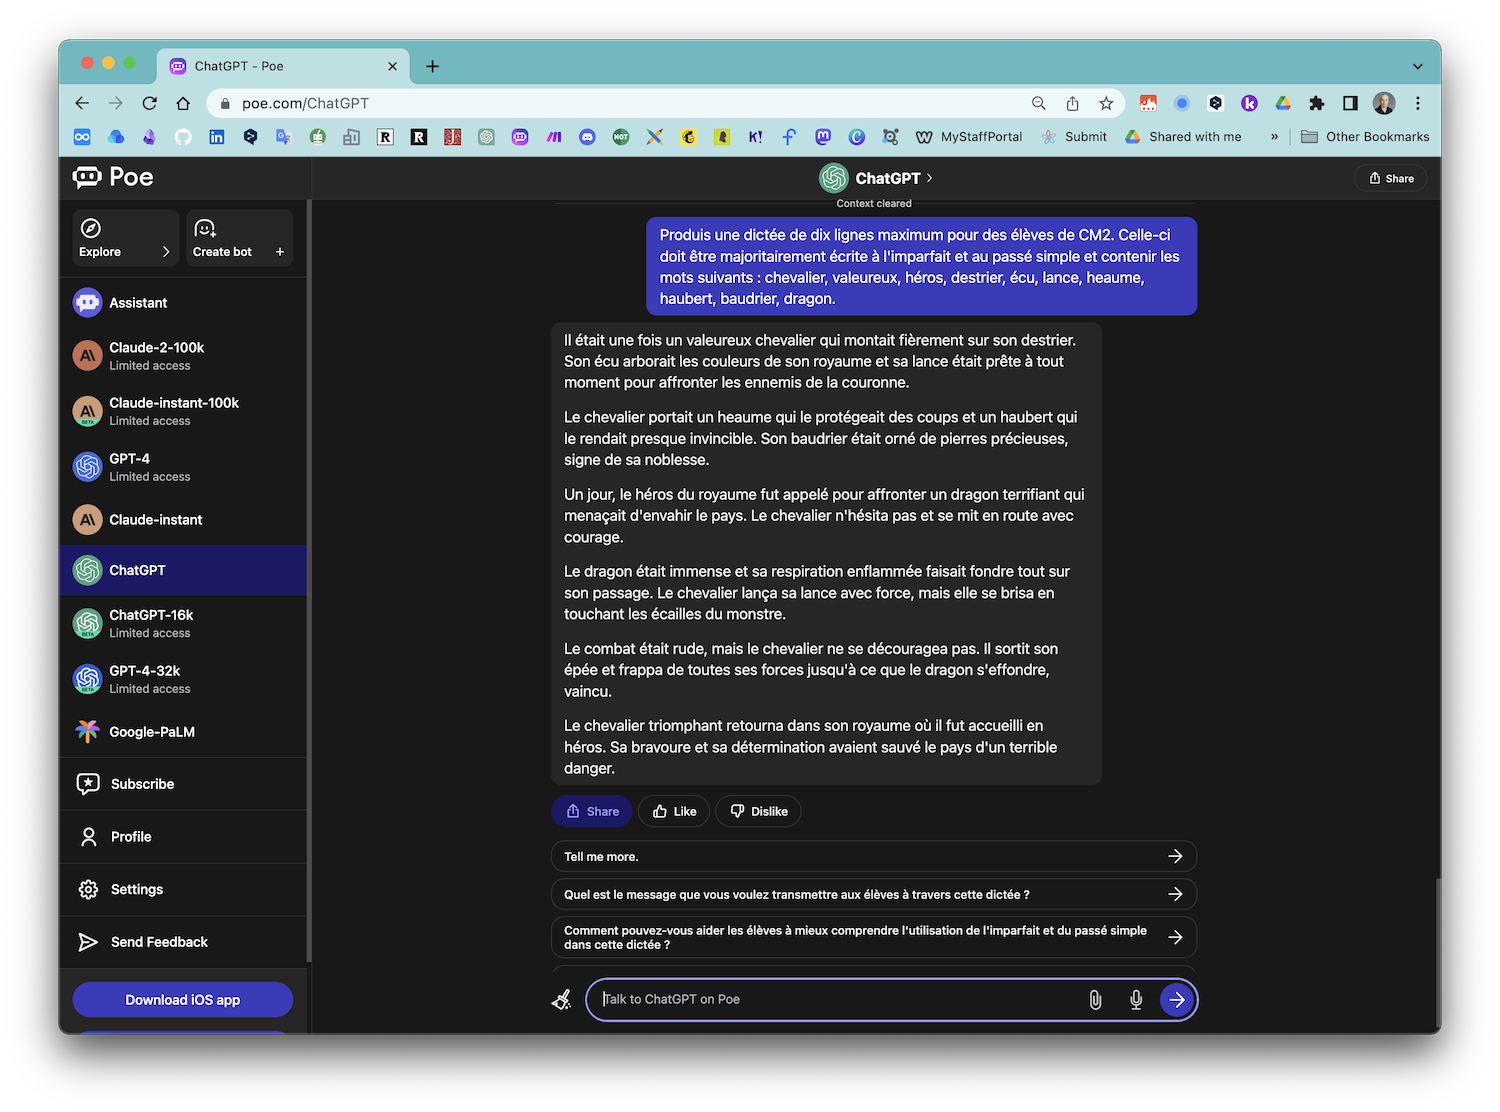This screenshot has width=1500, height=1112.
Task: Open the Chrome profile avatar
Action: pos(1384,103)
